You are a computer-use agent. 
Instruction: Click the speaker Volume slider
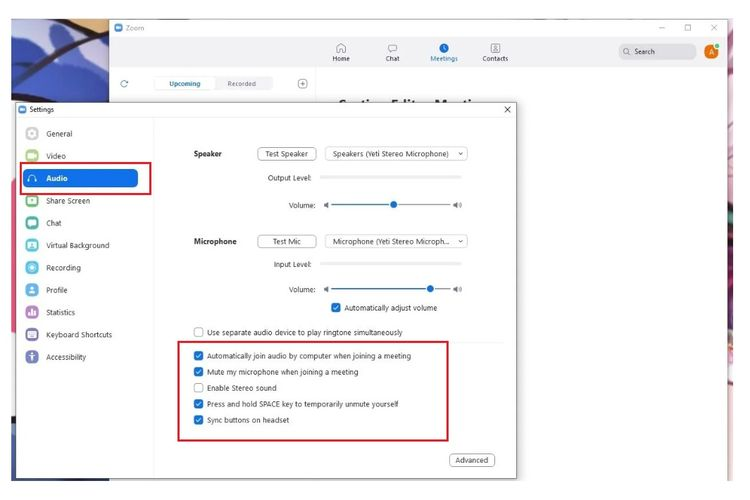[393, 204]
